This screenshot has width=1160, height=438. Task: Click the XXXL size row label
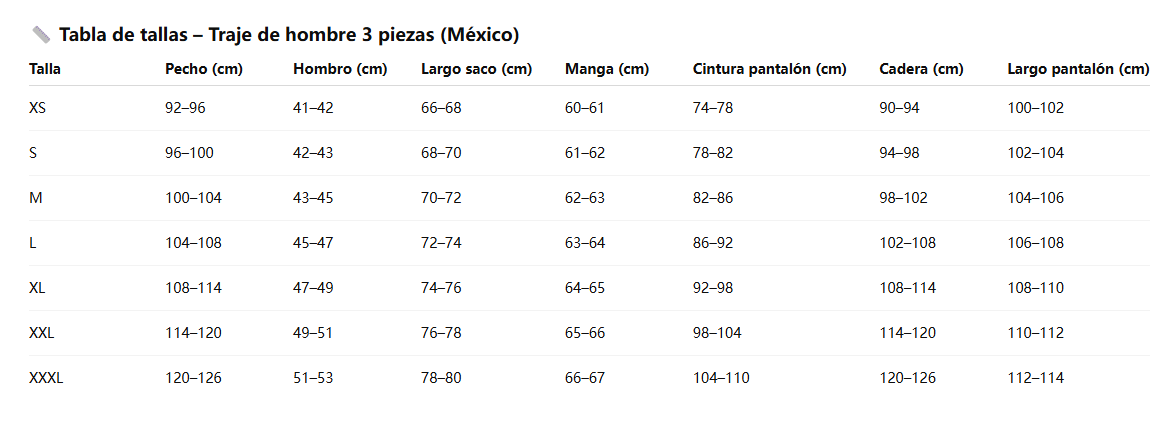click(x=46, y=378)
